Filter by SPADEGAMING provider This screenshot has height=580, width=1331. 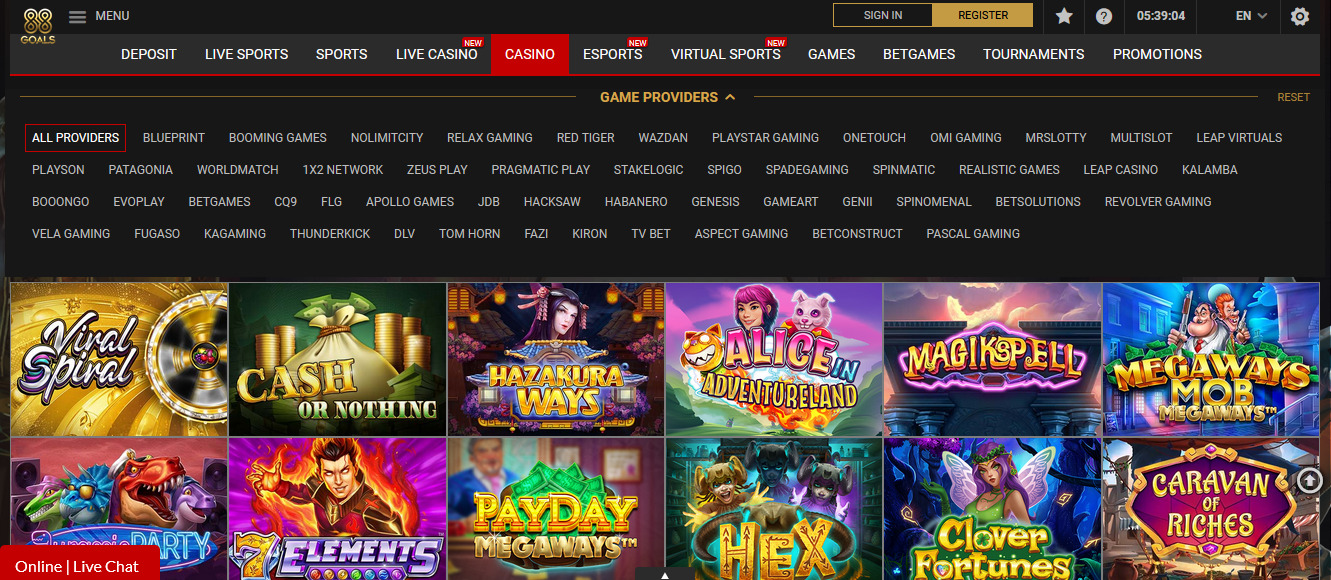pos(807,170)
